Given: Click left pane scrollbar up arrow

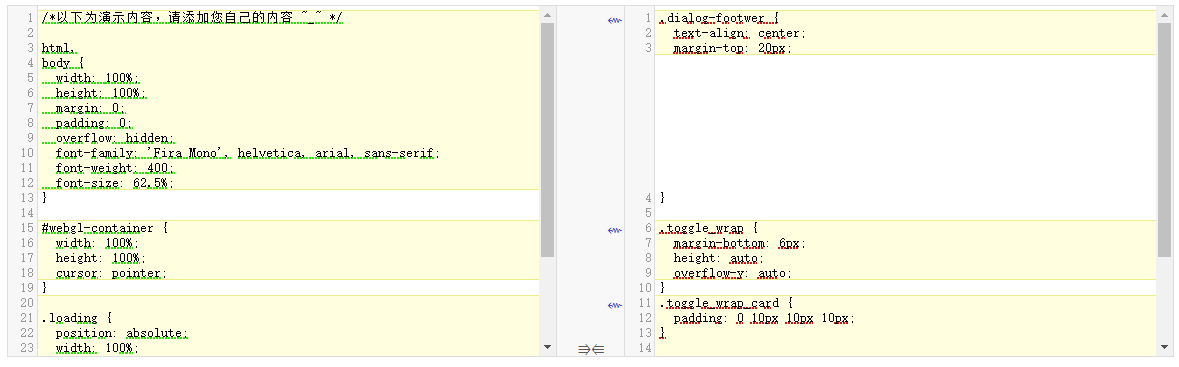Looking at the screenshot, I should [x=547, y=16].
